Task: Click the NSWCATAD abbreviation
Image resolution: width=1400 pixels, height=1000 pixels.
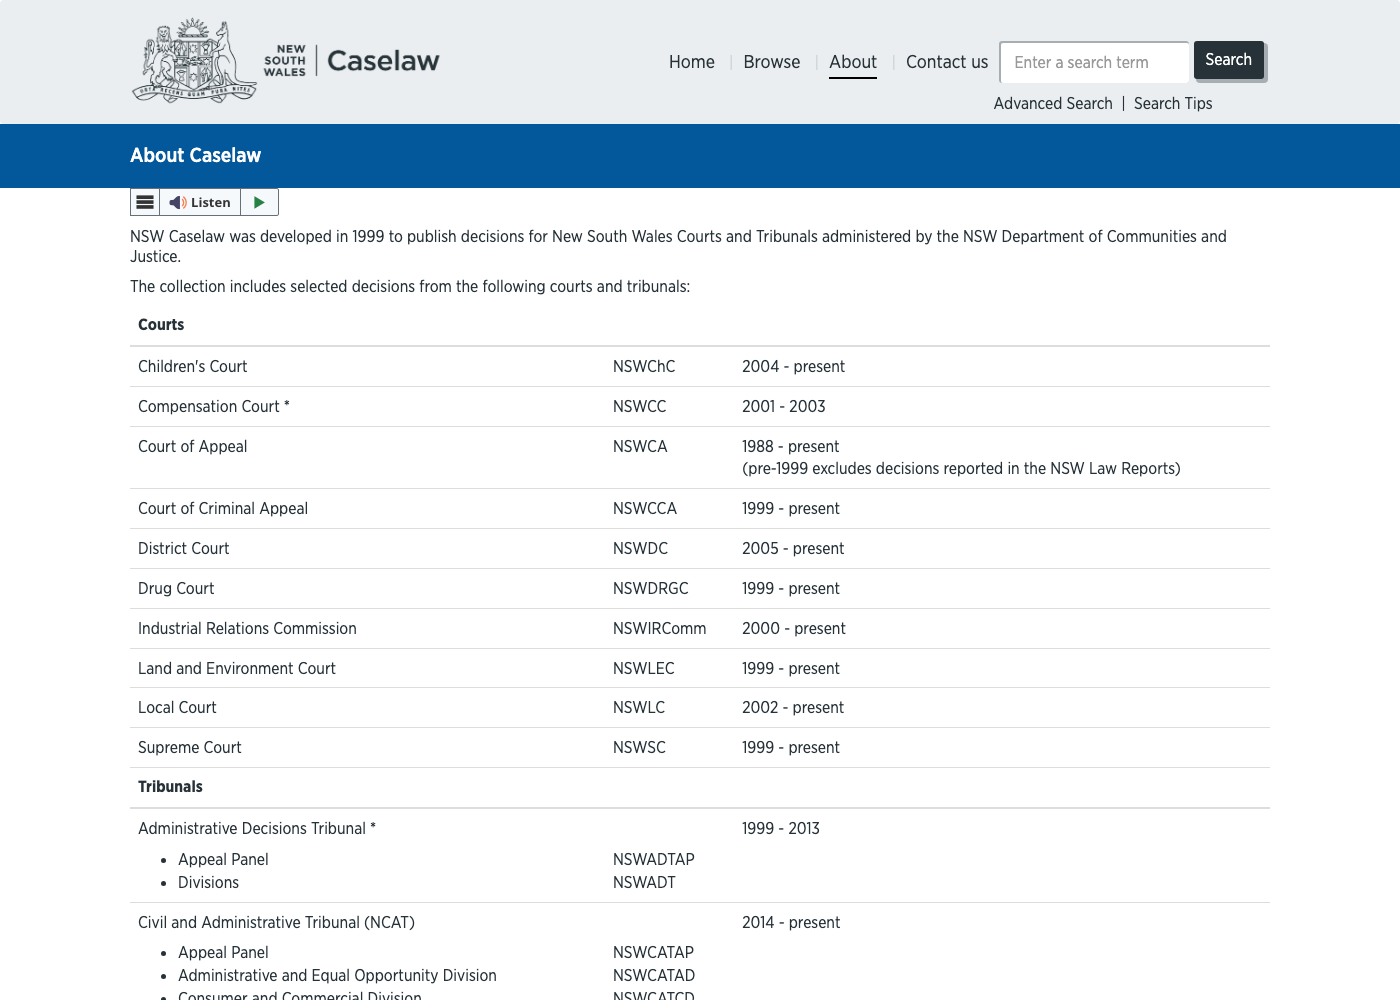Action: coord(654,976)
